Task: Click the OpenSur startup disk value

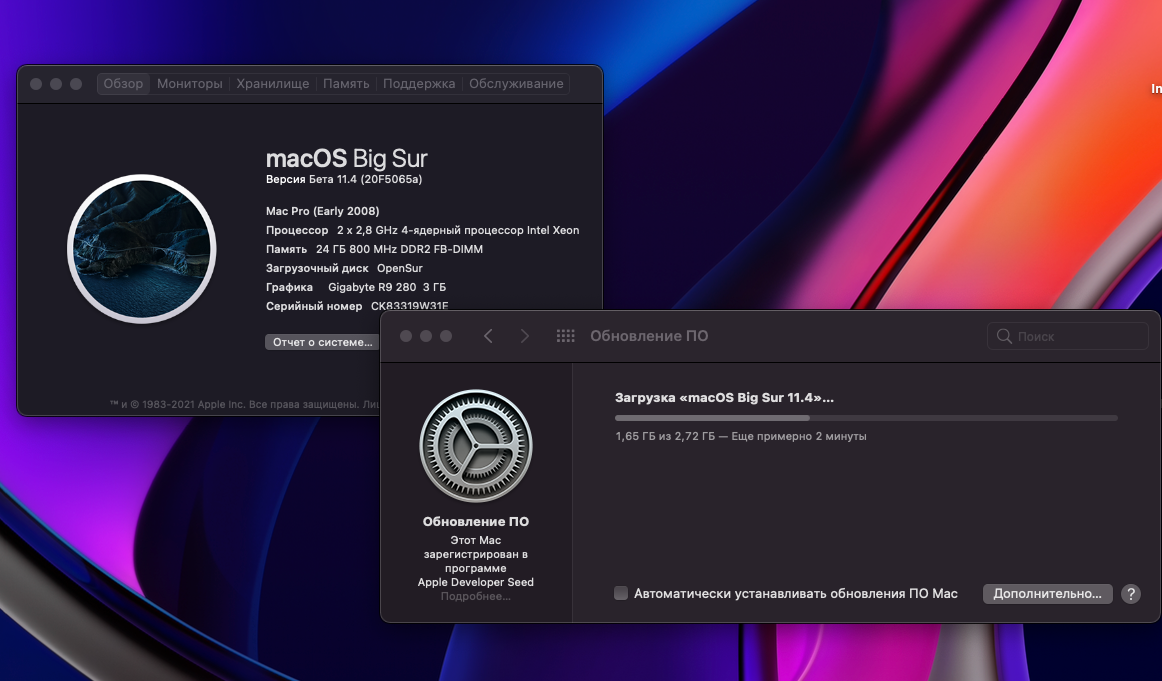Action: point(399,268)
